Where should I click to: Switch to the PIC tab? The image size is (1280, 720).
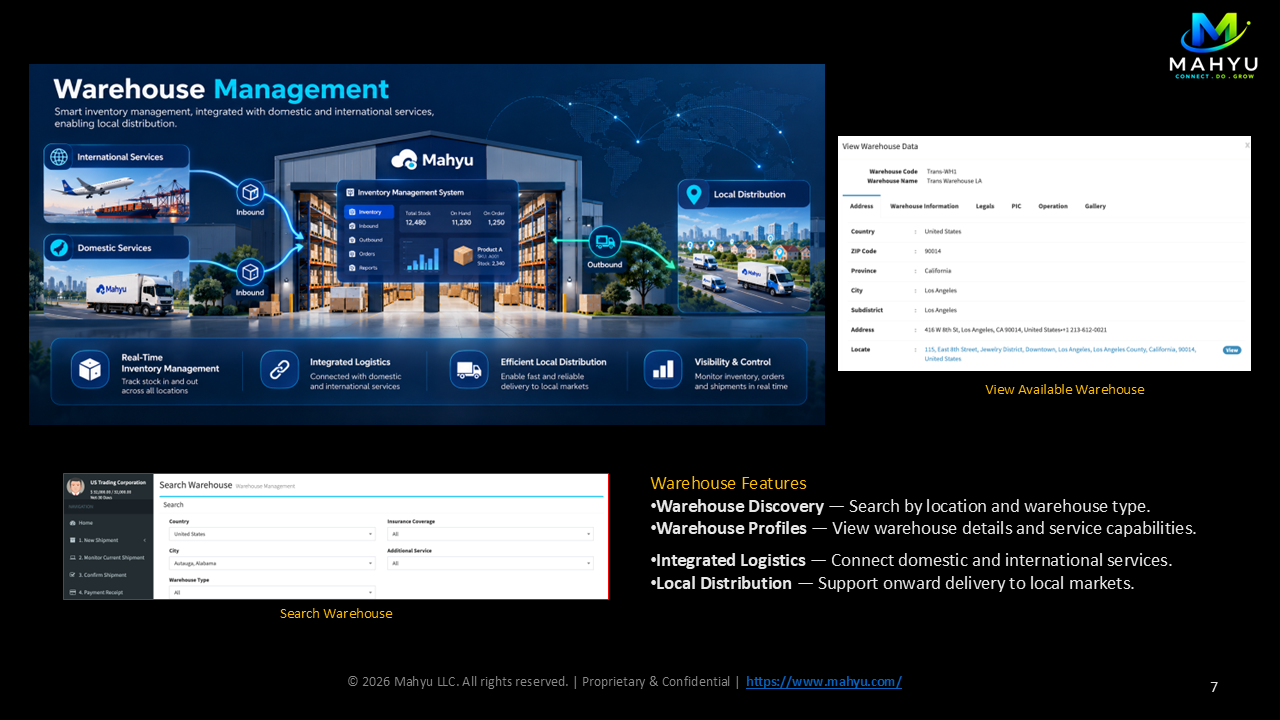(1016, 206)
